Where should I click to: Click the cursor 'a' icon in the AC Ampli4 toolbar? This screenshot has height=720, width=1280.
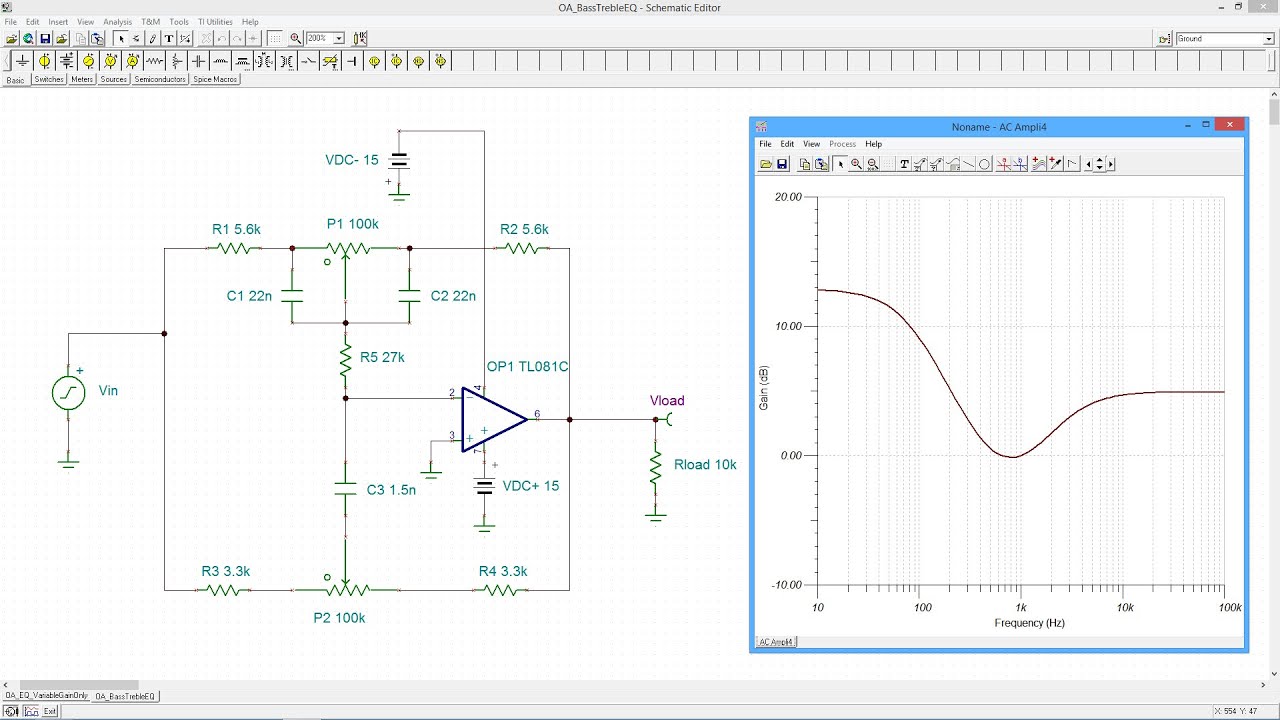1004,164
